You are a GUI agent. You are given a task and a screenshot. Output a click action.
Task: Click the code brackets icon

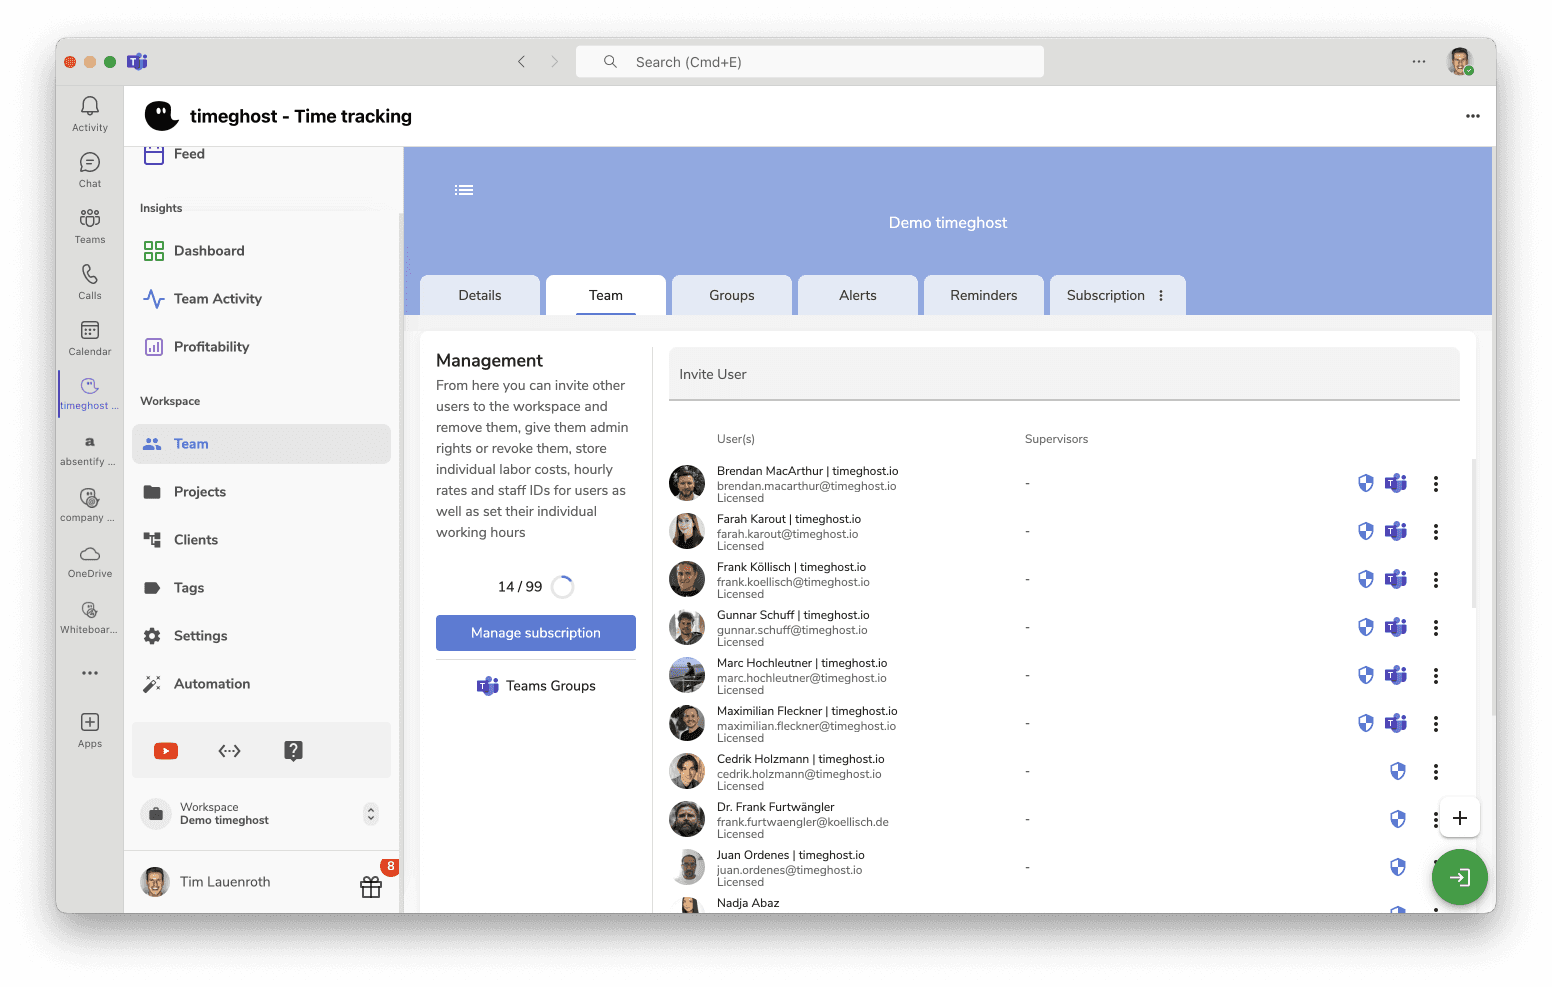coord(230,751)
